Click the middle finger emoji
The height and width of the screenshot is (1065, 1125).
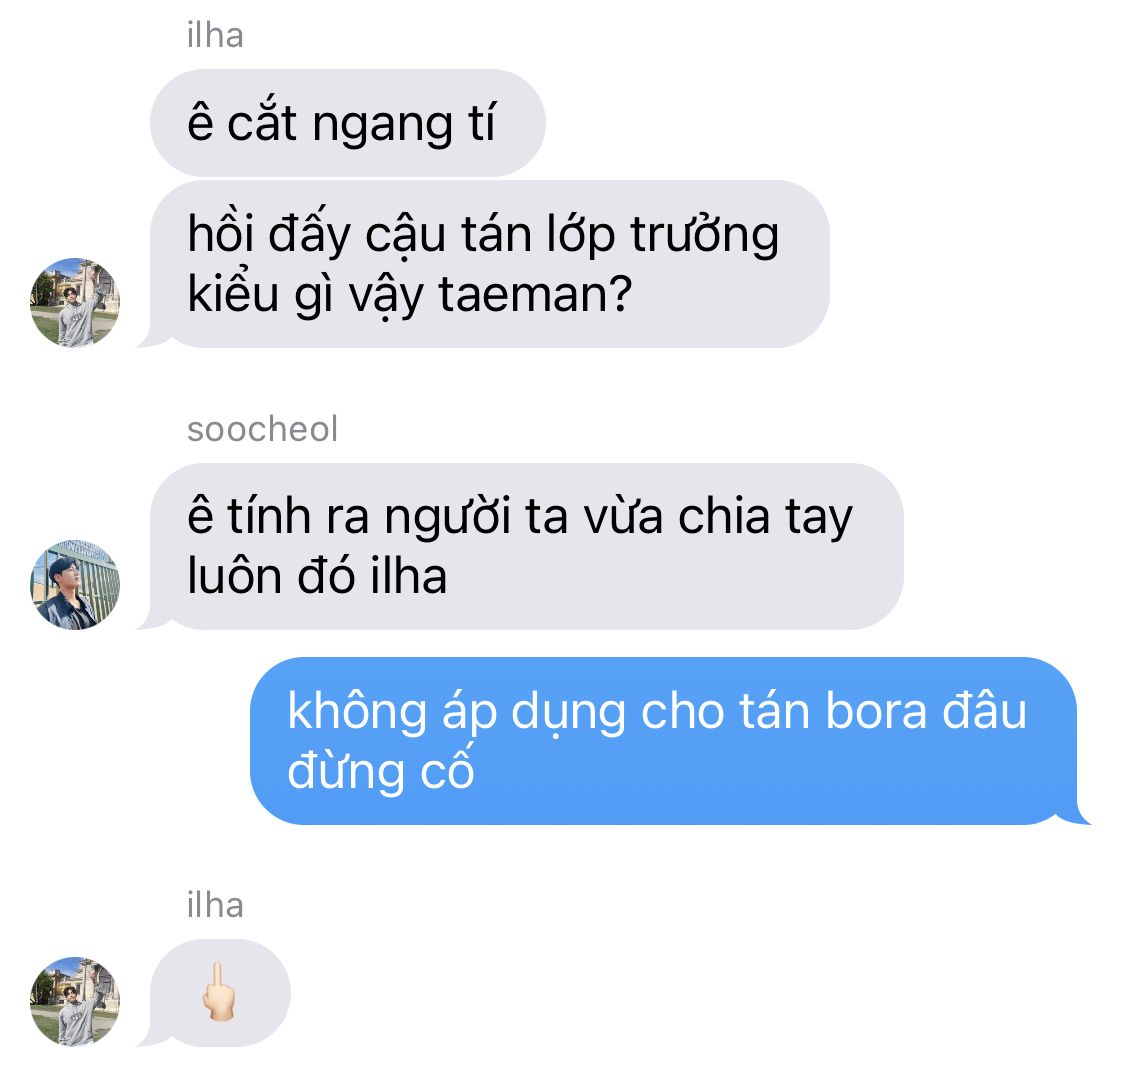[x=218, y=992]
